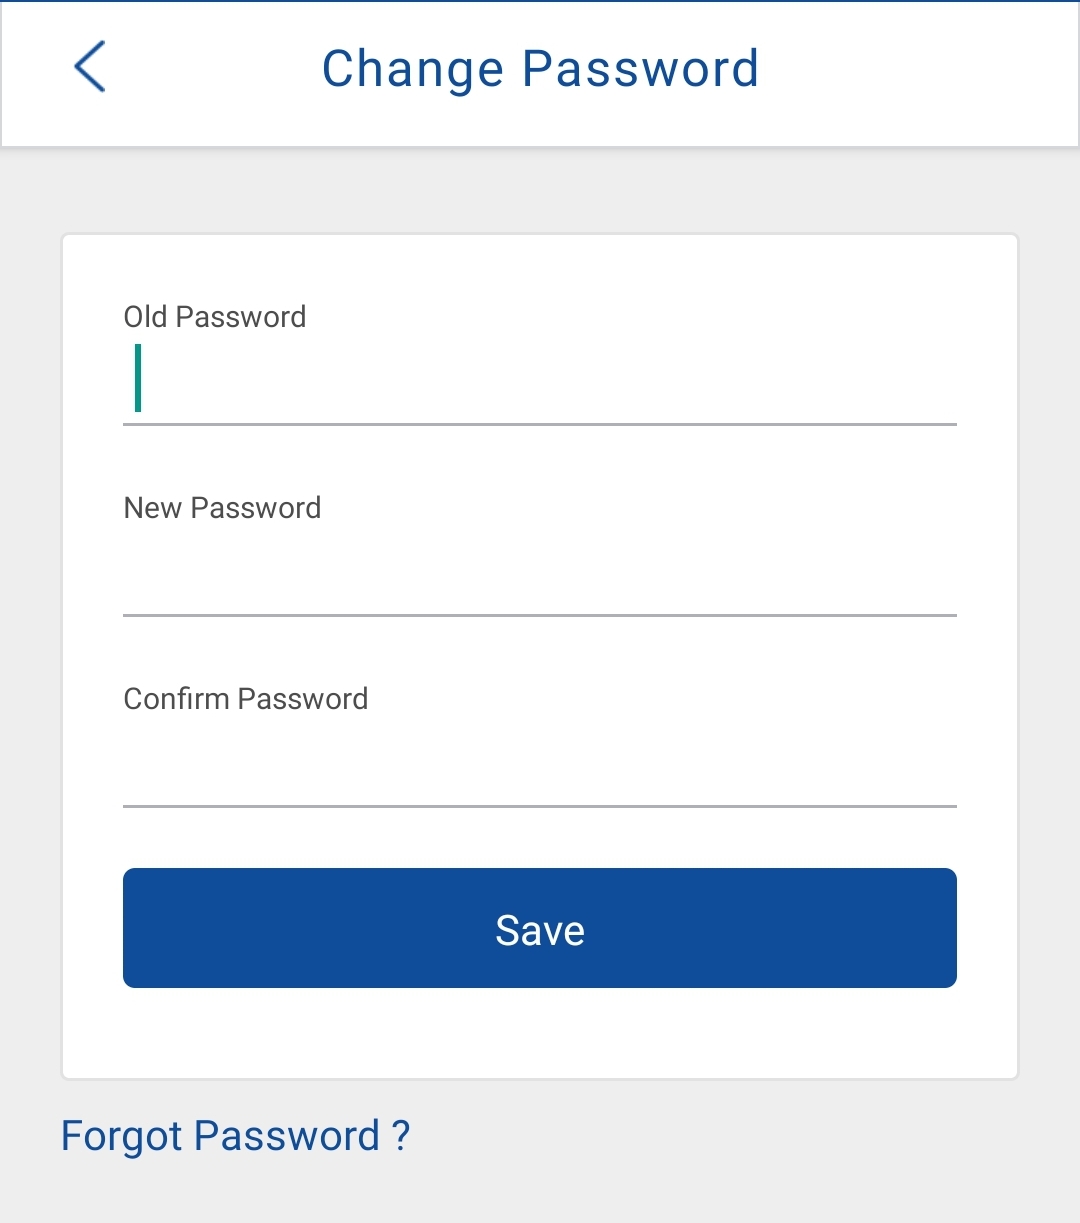Click the question mark after Forgot Password

click(x=400, y=1136)
